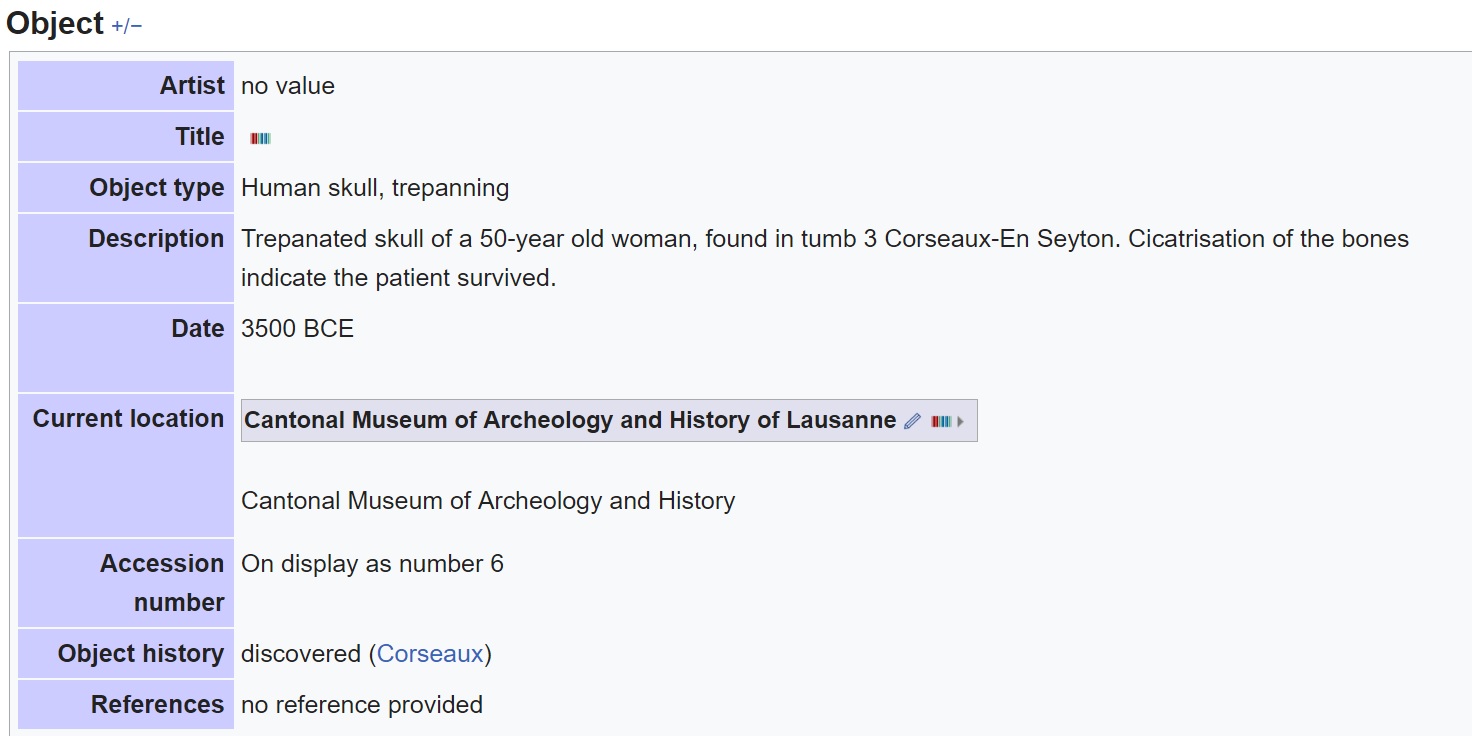This screenshot has height=736, width=1472.
Task: Click the 'Human skull, trepanning' text
Action: (x=375, y=188)
